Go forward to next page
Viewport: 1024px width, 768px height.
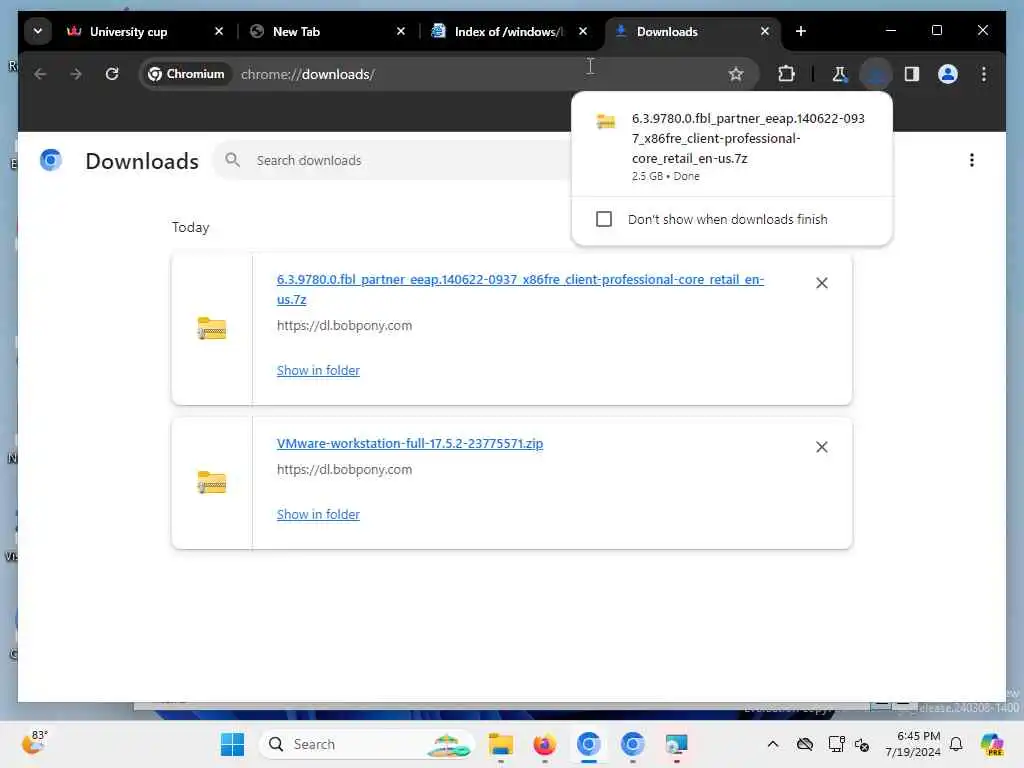tap(76, 74)
